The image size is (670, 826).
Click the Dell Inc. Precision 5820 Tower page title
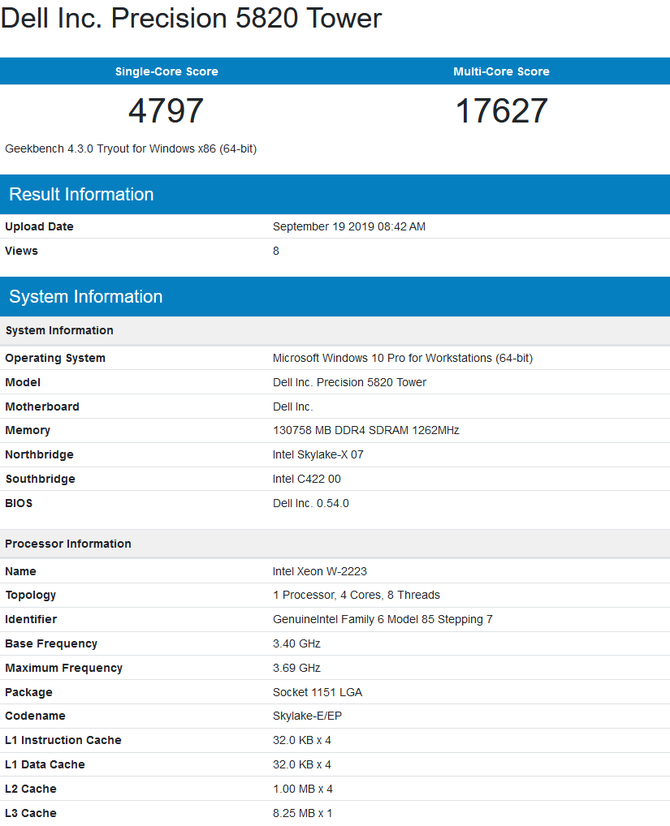[191, 19]
